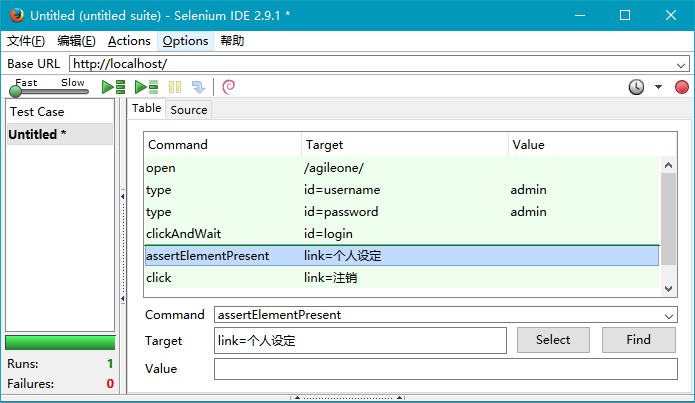This screenshot has width=695, height=403.
Task: Click left arrow on bottom splitter
Action: pos(297,398)
